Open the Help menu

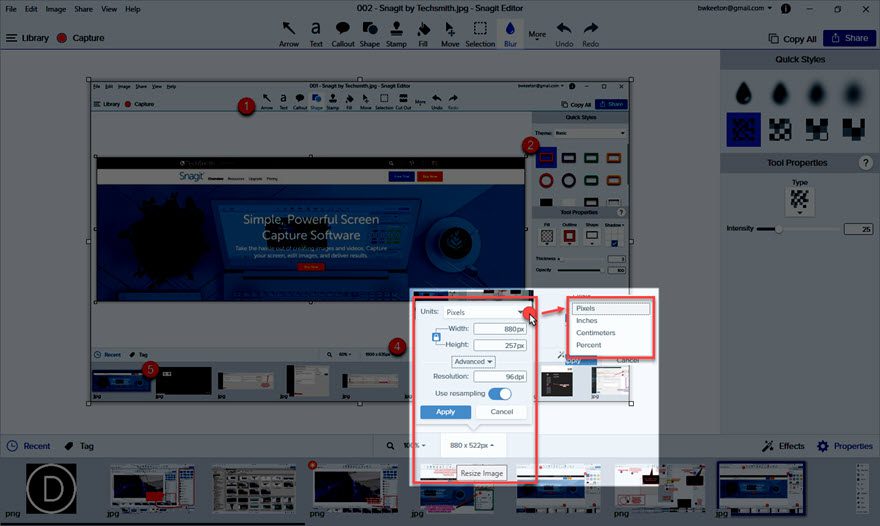coord(133,9)
